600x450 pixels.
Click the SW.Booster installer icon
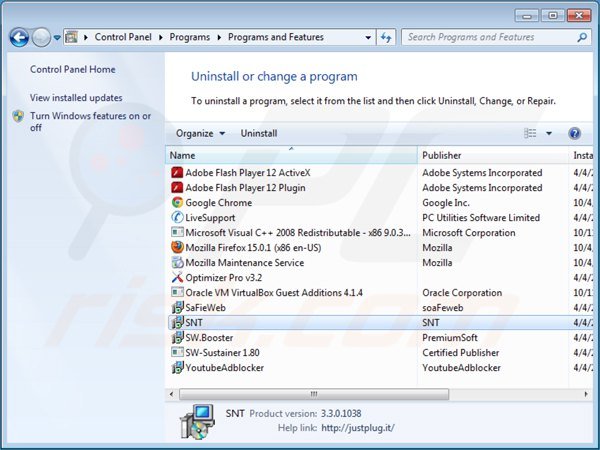[x=177, y=338]
